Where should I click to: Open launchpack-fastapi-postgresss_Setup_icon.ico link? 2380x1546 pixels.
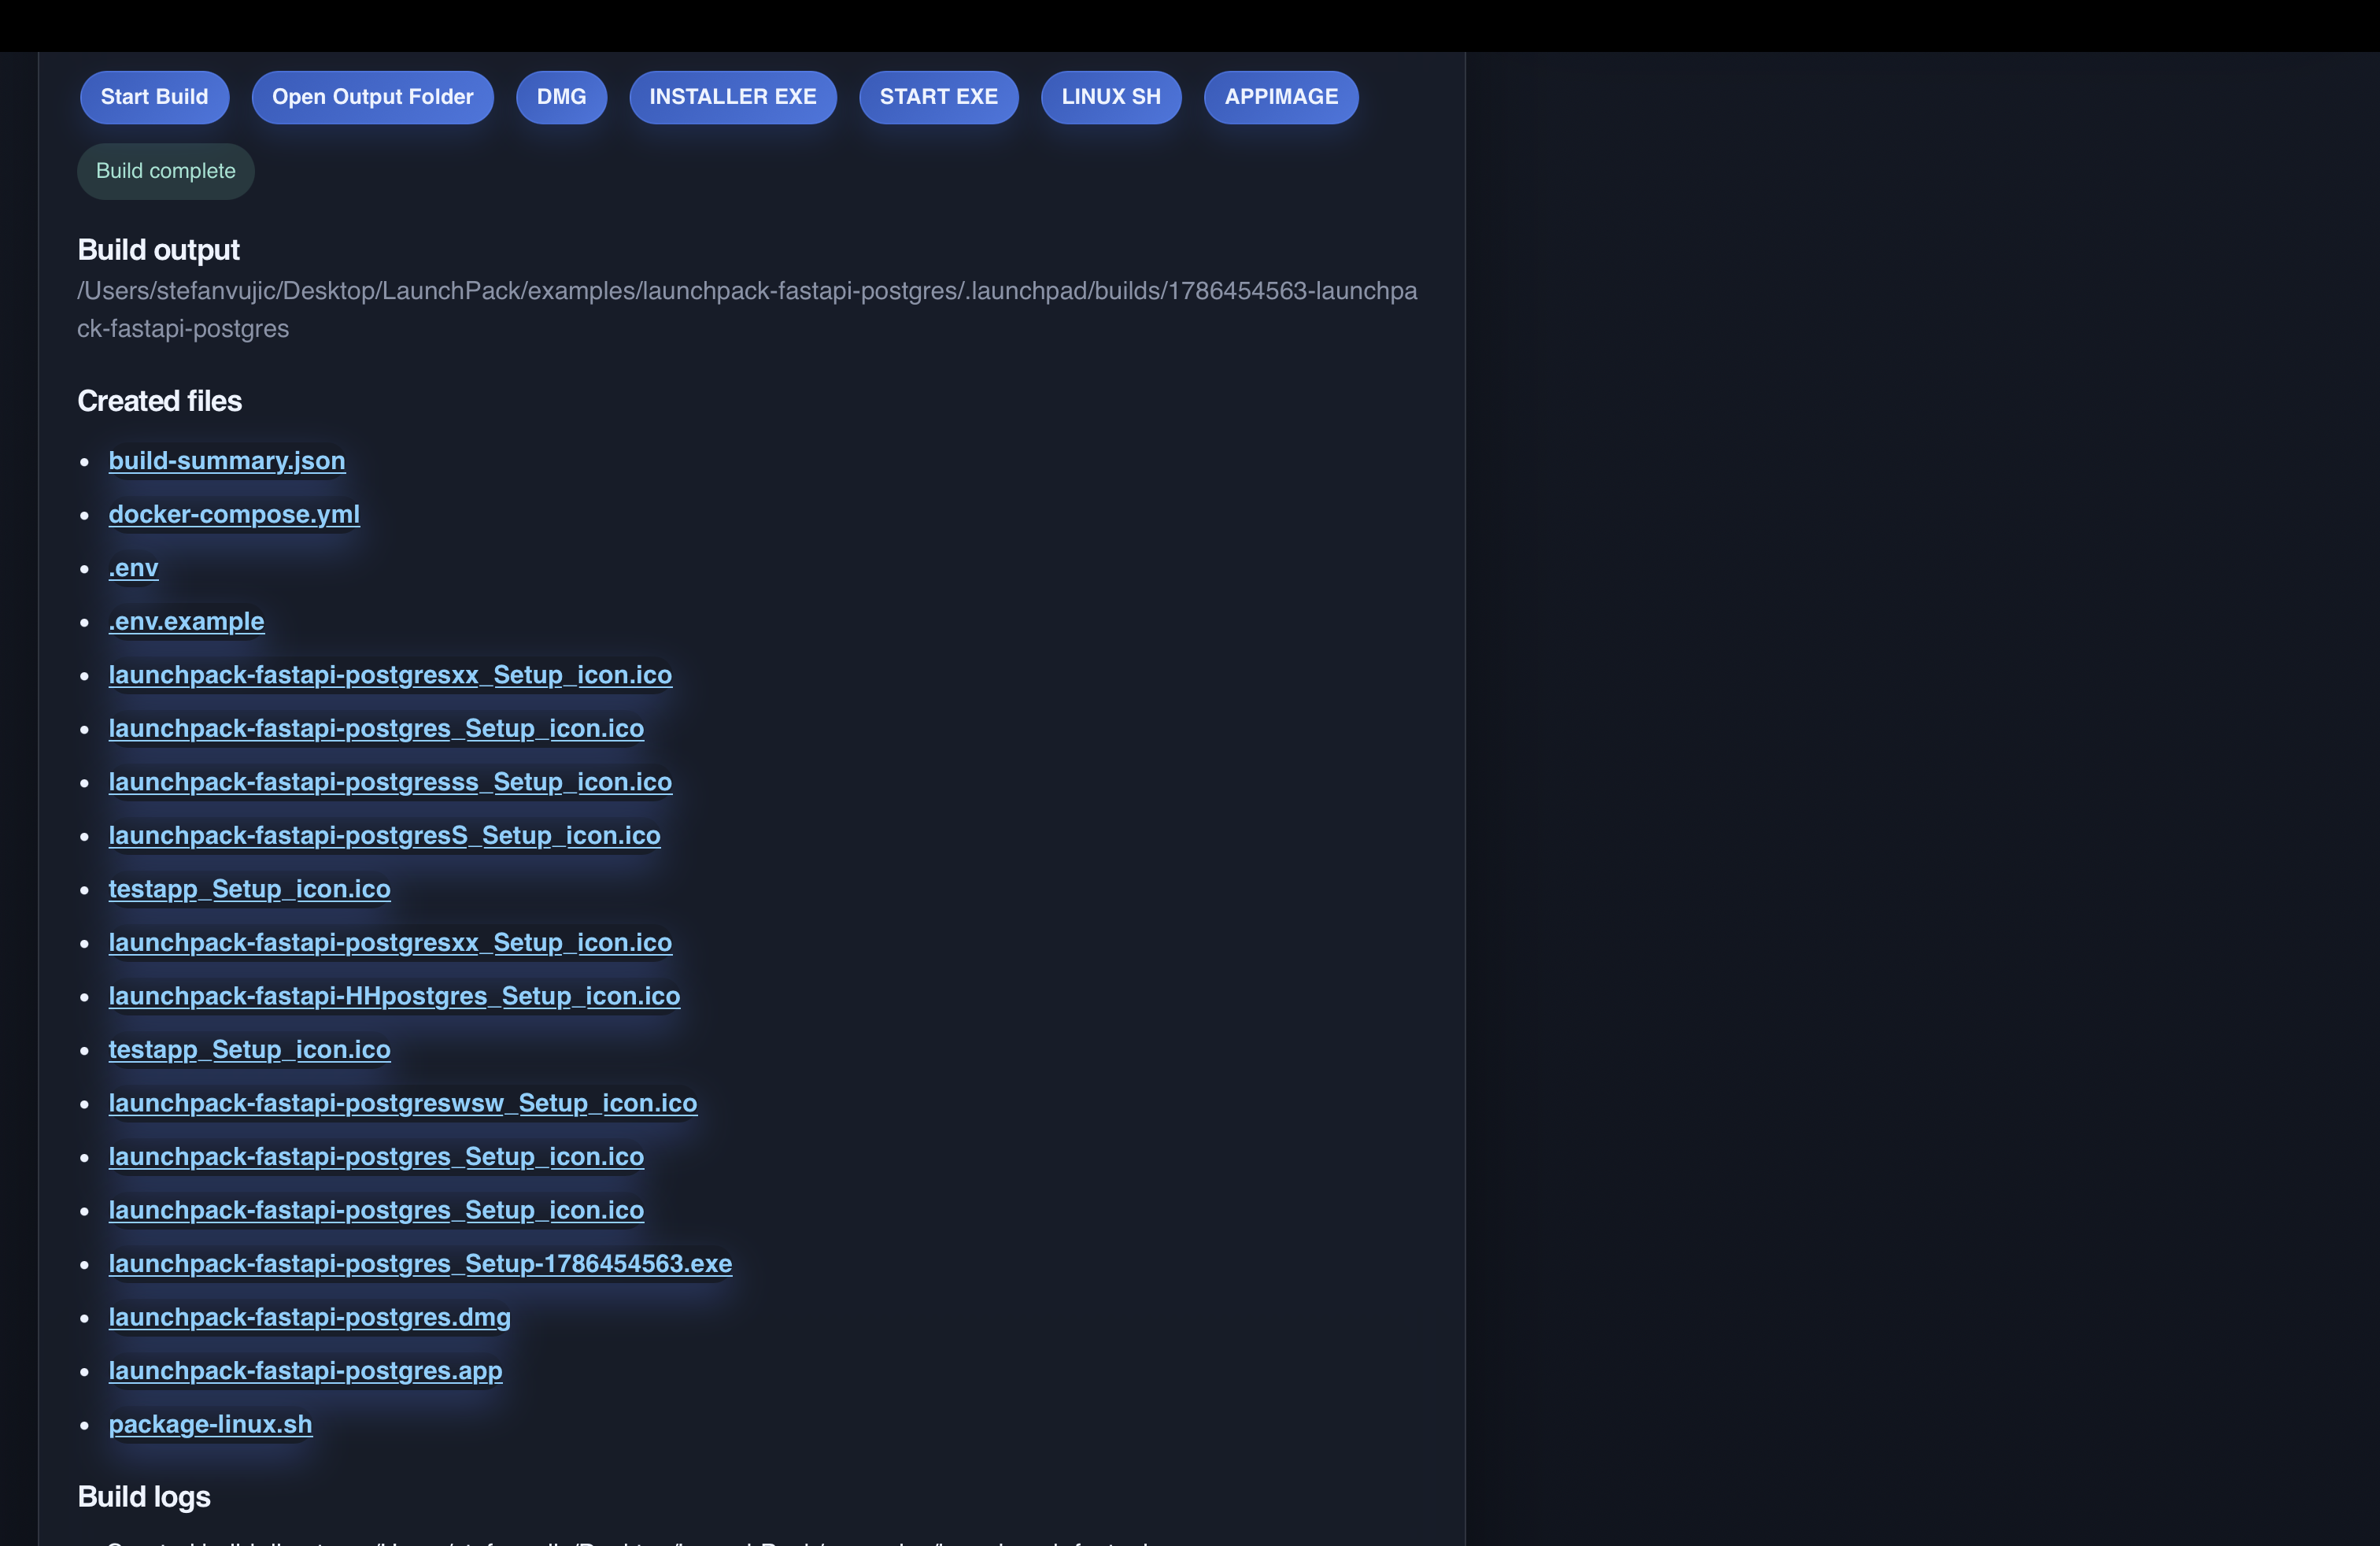390,782
